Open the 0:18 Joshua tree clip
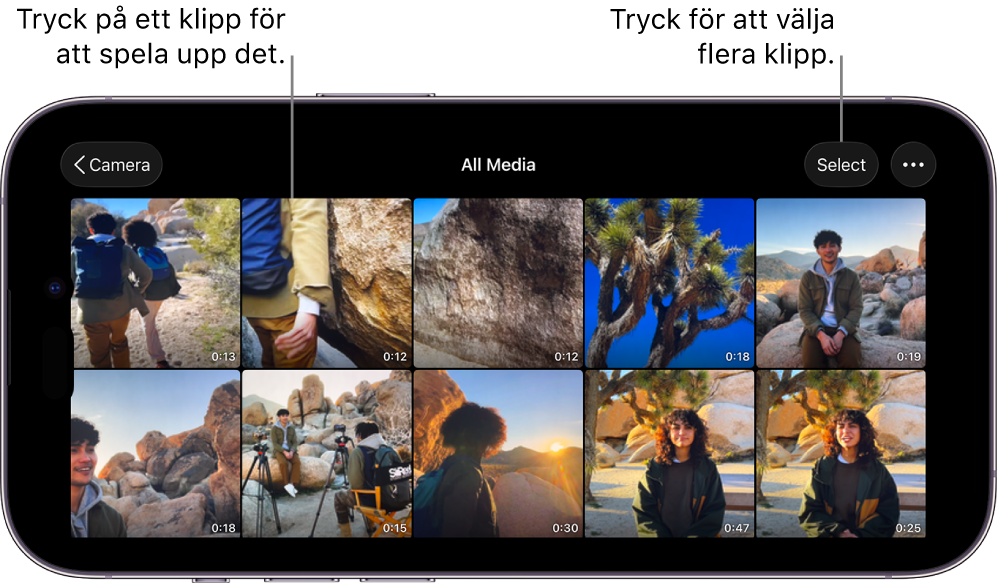Image resolution: width=998 pixels, height=583 pixels. (669, 283)
